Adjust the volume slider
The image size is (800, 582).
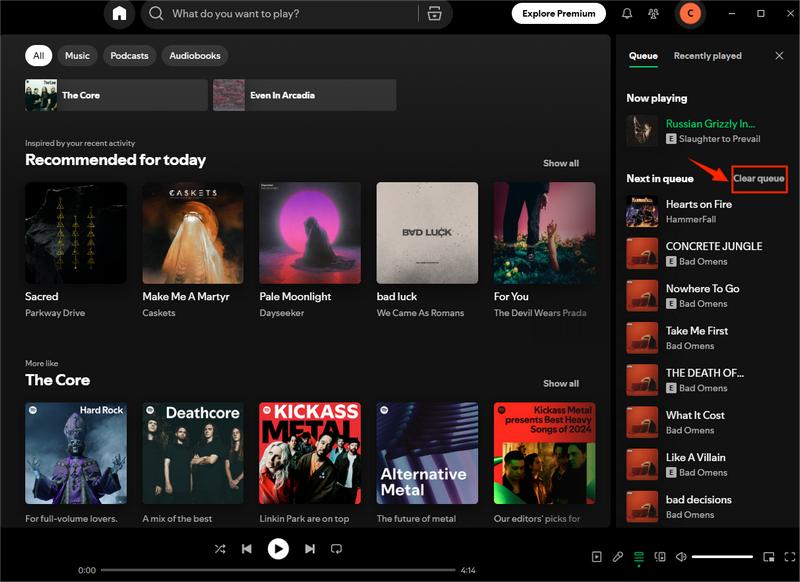[x=722, y=556]
